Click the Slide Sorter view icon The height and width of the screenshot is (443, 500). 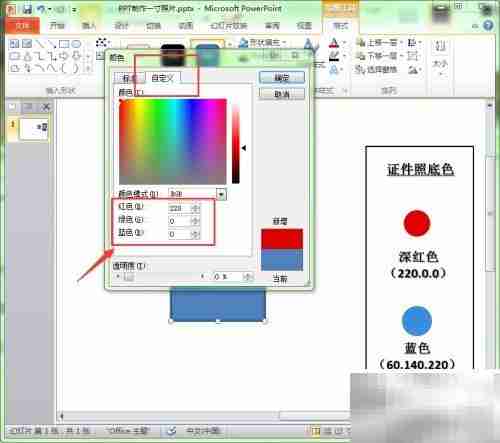pyautogui.click(x=328, y=431)
